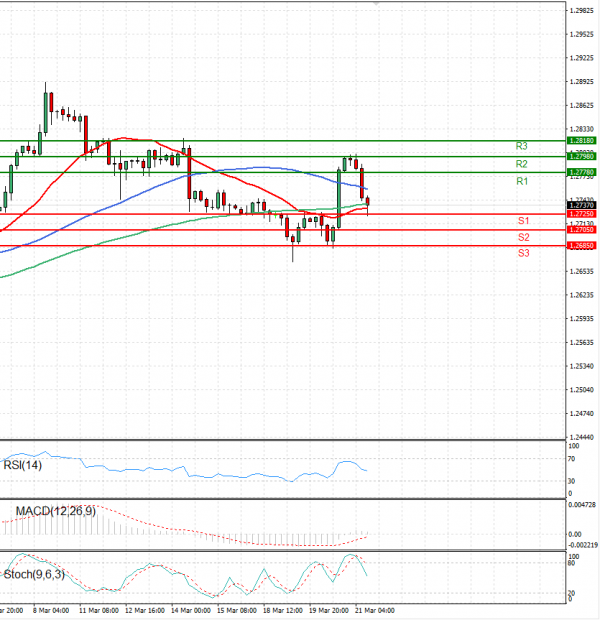Image resolution: width=600 pixels, height=620 pixels.
Task: Click the MACD(12,26,9) indicator label
Action: coord(56,511)
